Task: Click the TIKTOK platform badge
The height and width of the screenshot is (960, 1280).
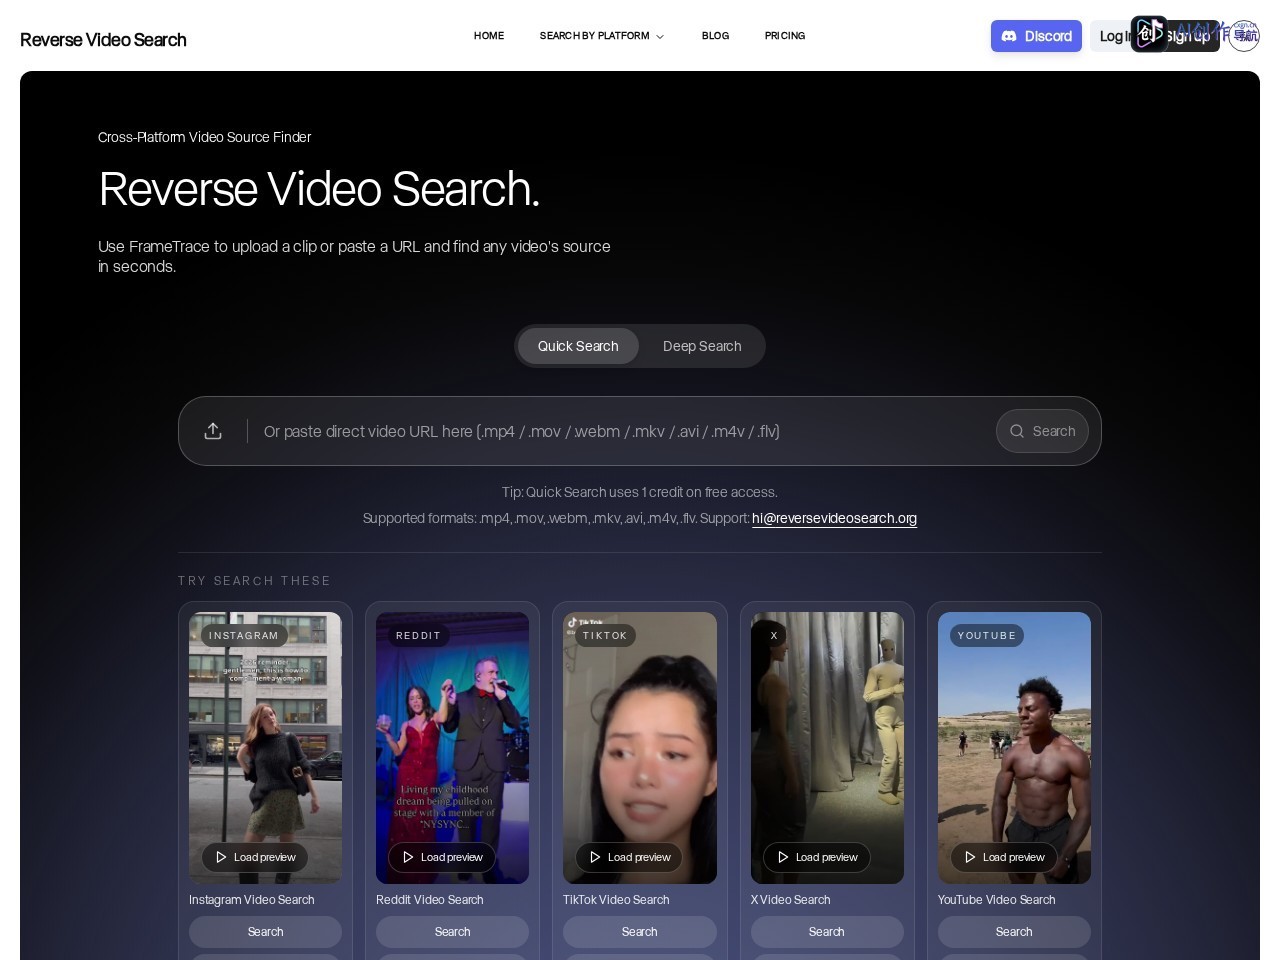Action: point(605,635)
